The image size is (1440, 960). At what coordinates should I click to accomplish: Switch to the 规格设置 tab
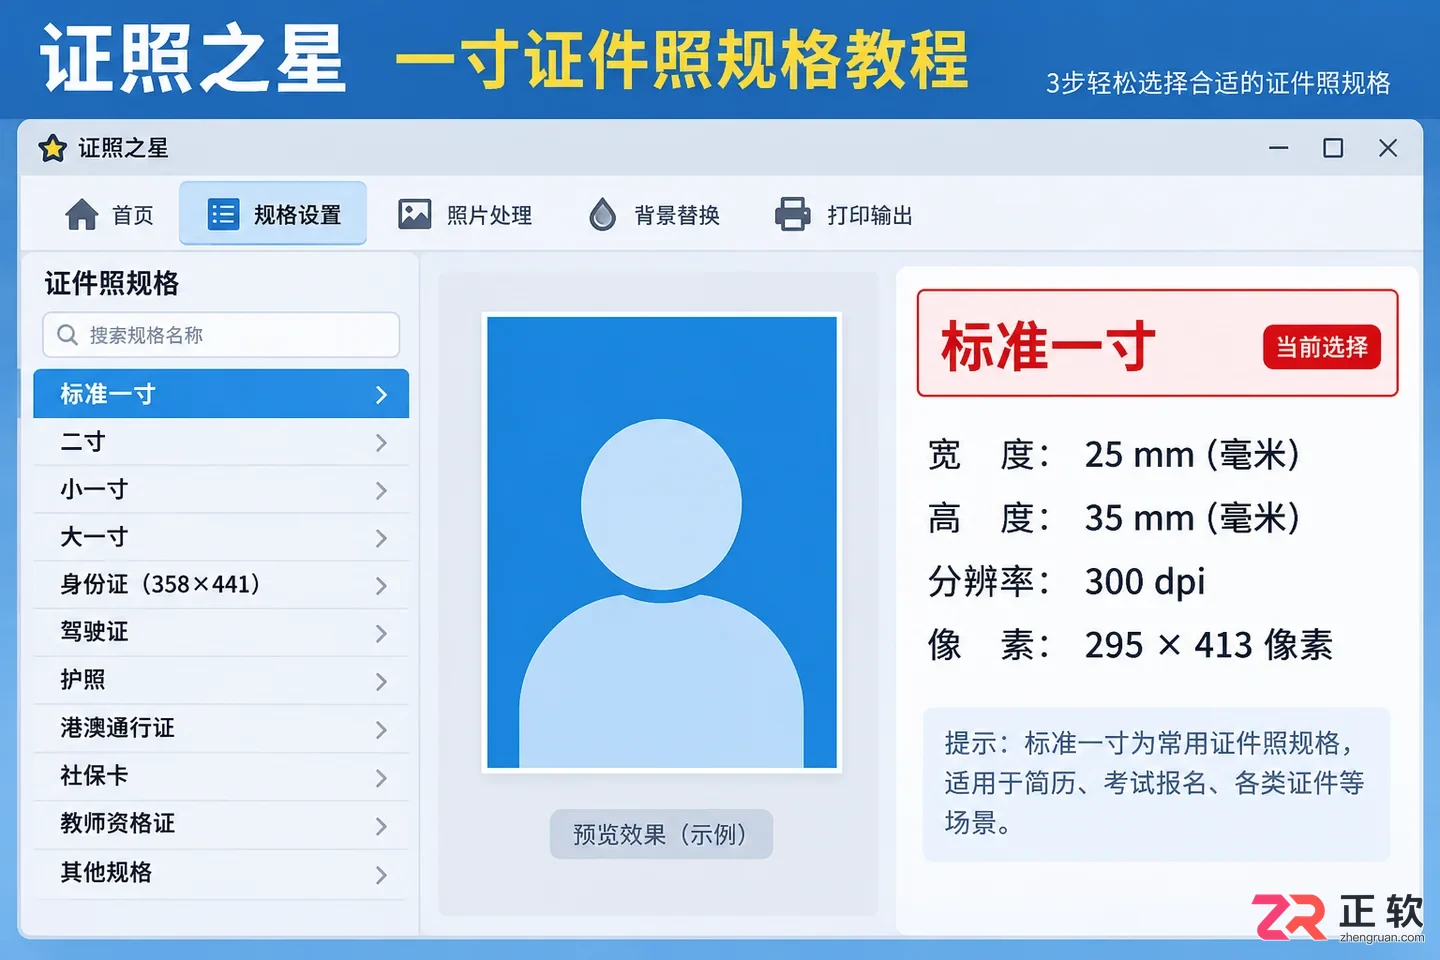pyautogui.click(x=273, y=214)
